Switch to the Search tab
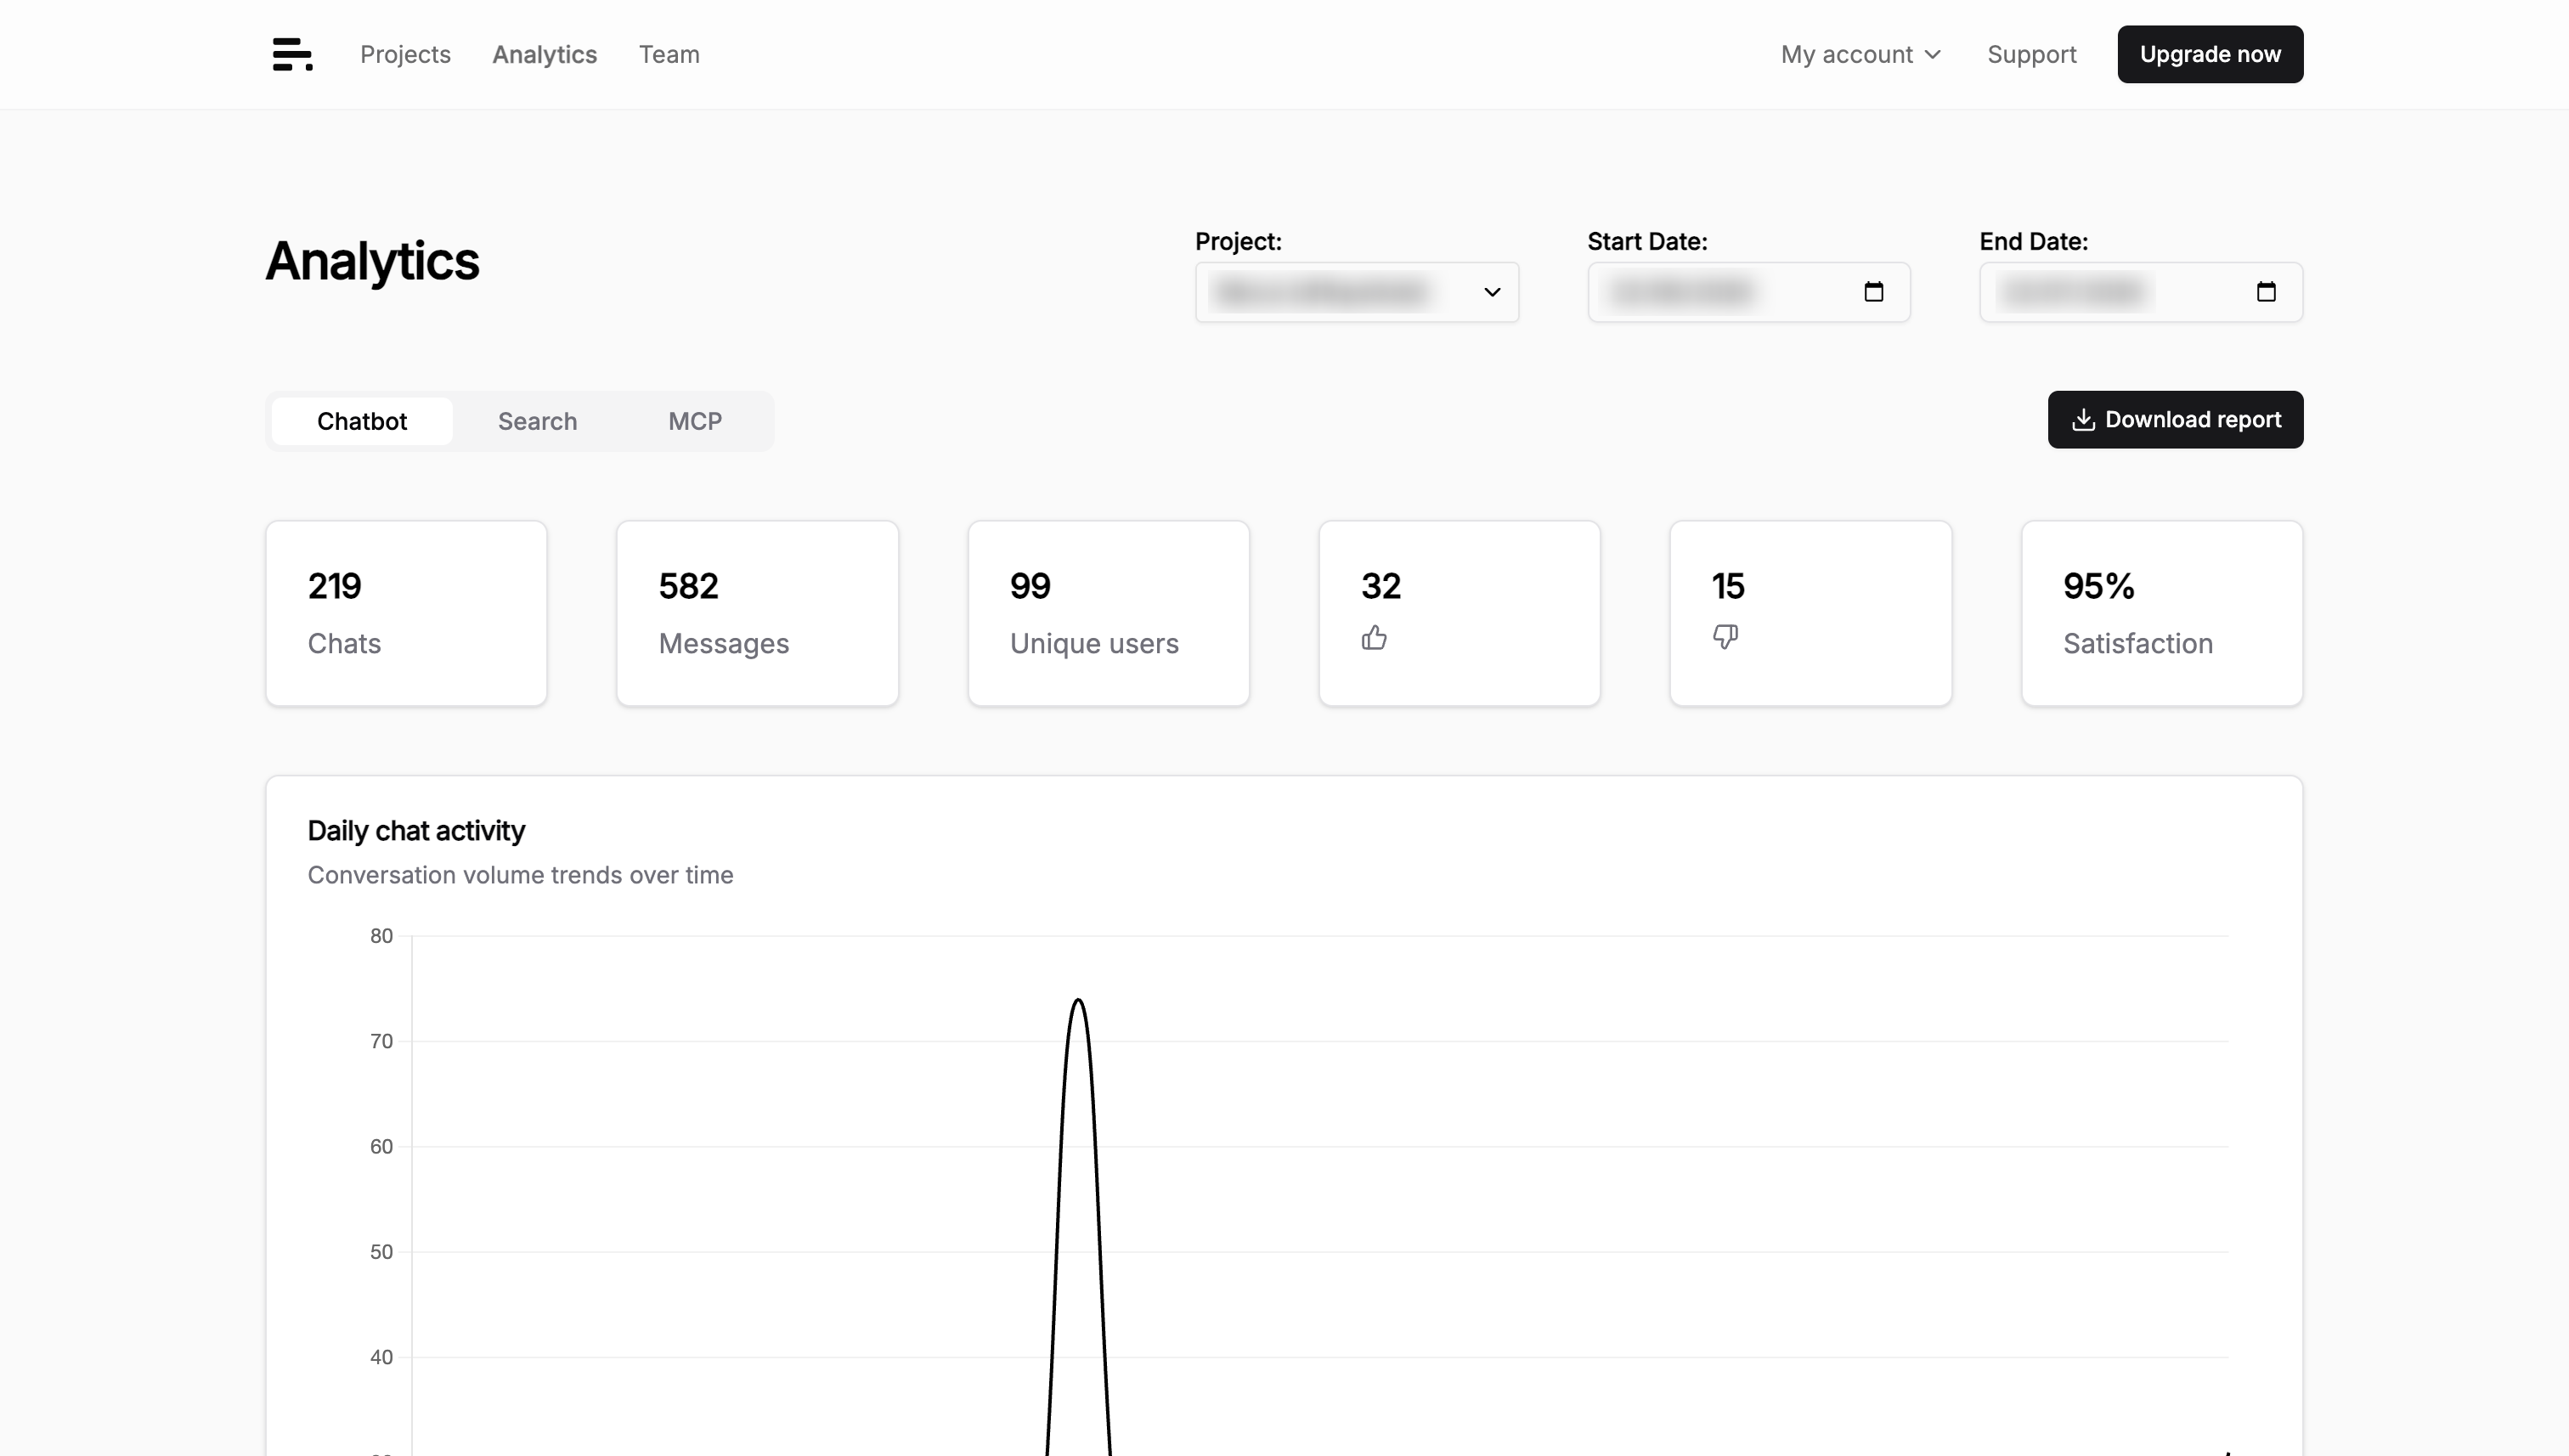This screenshot has height=1456, width=2569. [x=537, y=421]
